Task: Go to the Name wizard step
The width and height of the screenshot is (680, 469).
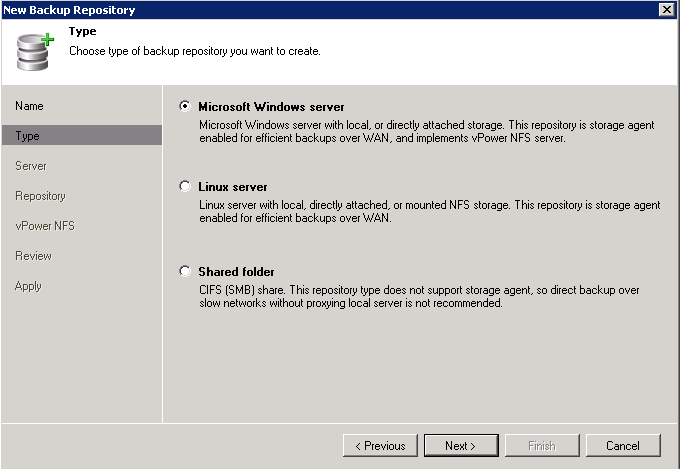Action: pos(29,106)
